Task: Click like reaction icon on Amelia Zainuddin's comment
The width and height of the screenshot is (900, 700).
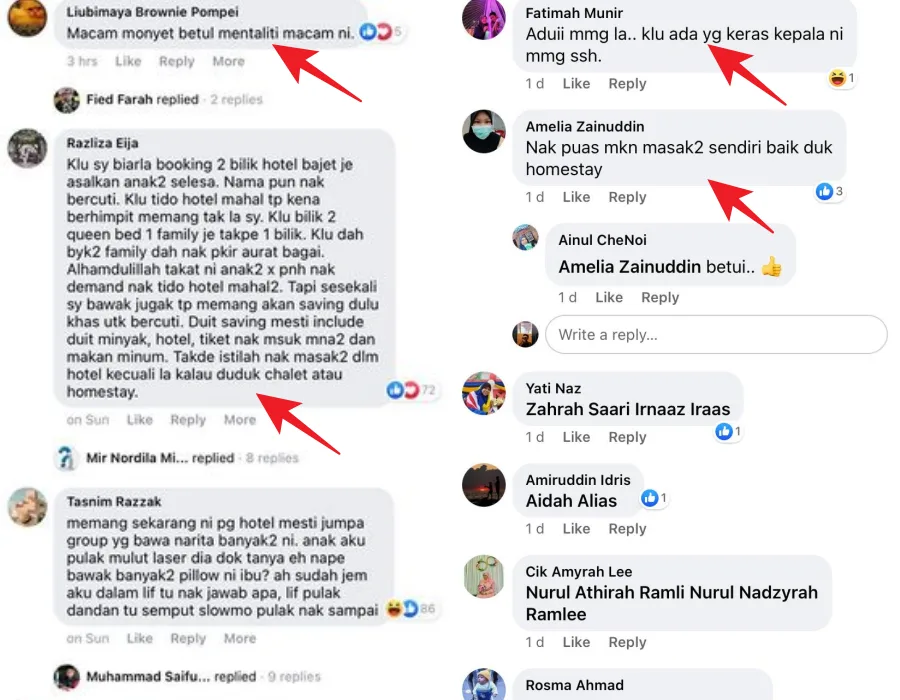Action: [x=824, y=191]
